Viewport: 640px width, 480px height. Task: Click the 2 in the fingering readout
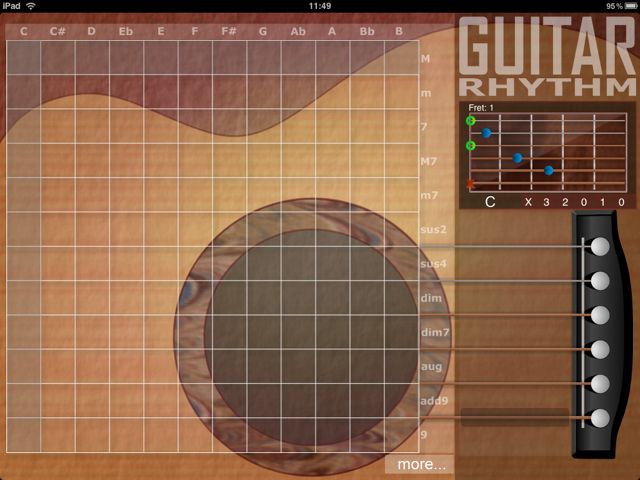click(x=565, y=202)
